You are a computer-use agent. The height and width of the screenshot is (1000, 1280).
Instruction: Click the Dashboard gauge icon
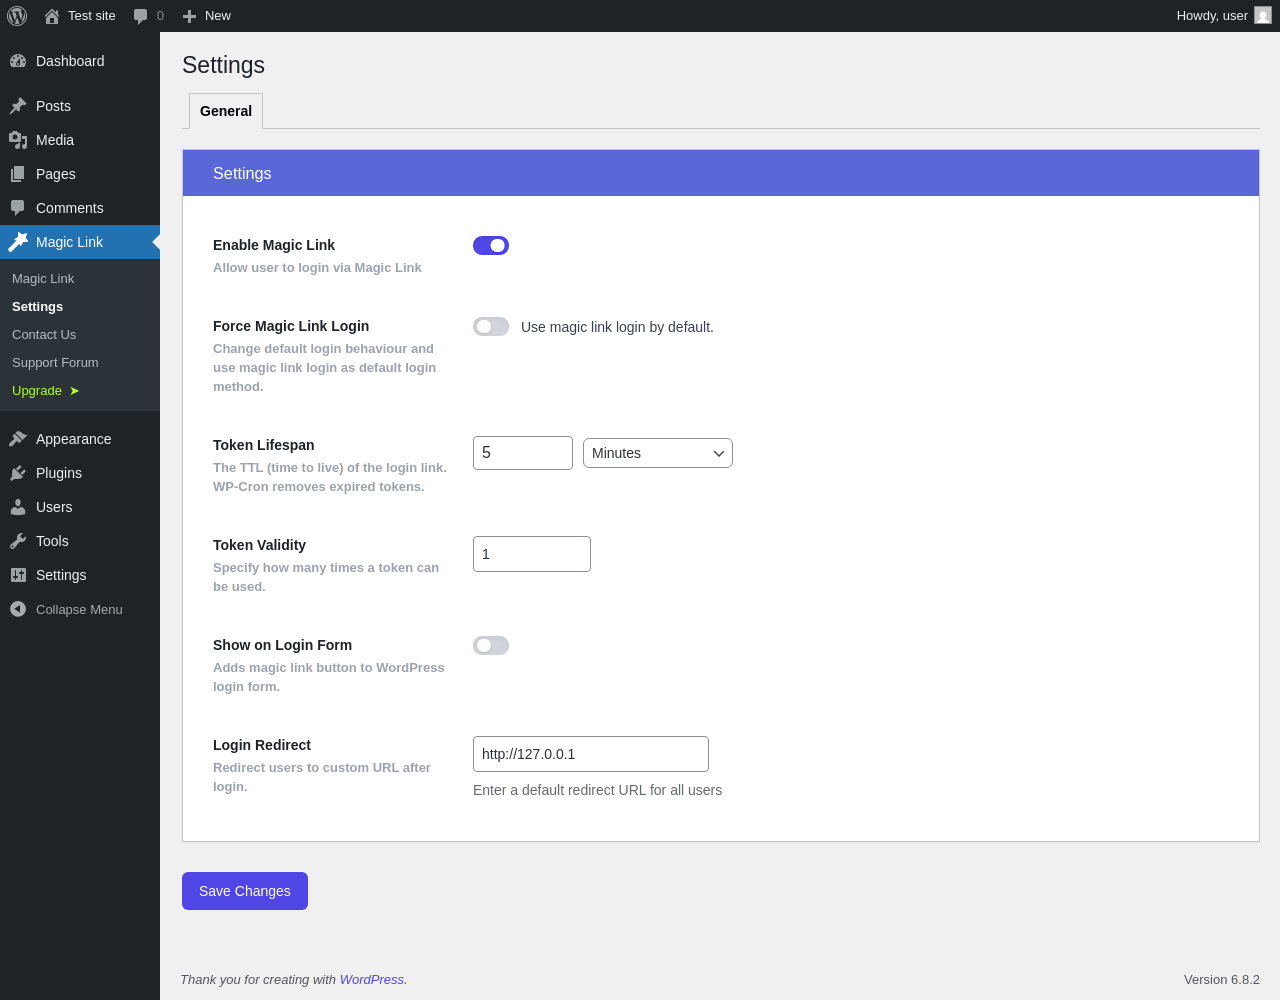tap(18, 61)
